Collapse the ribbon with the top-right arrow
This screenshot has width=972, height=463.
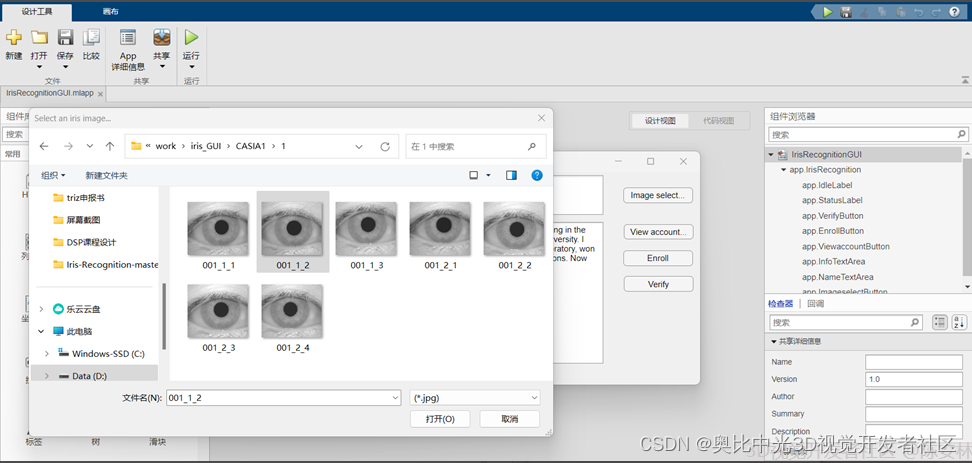tap(965, 80)
